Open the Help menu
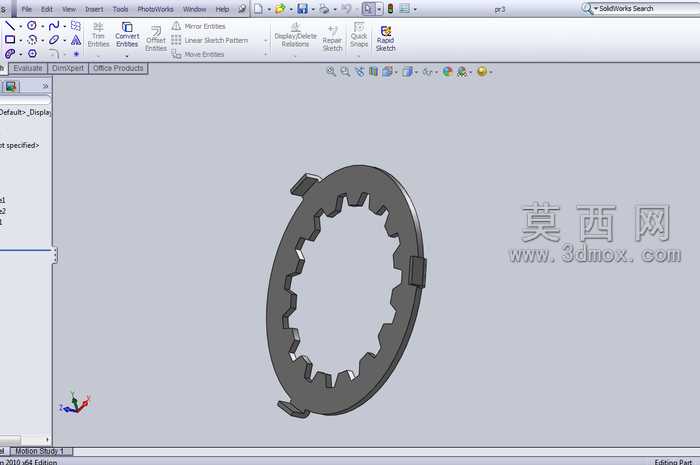This screenshot has width=700, height=465. tap(222, 9)
